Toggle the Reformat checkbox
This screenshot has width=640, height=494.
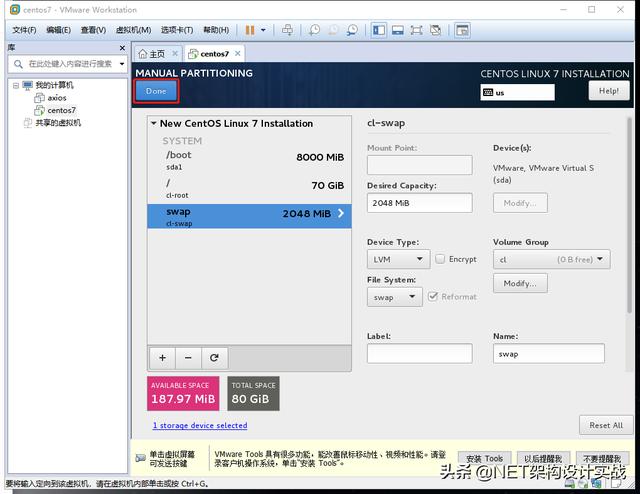[x=433, y=296]
